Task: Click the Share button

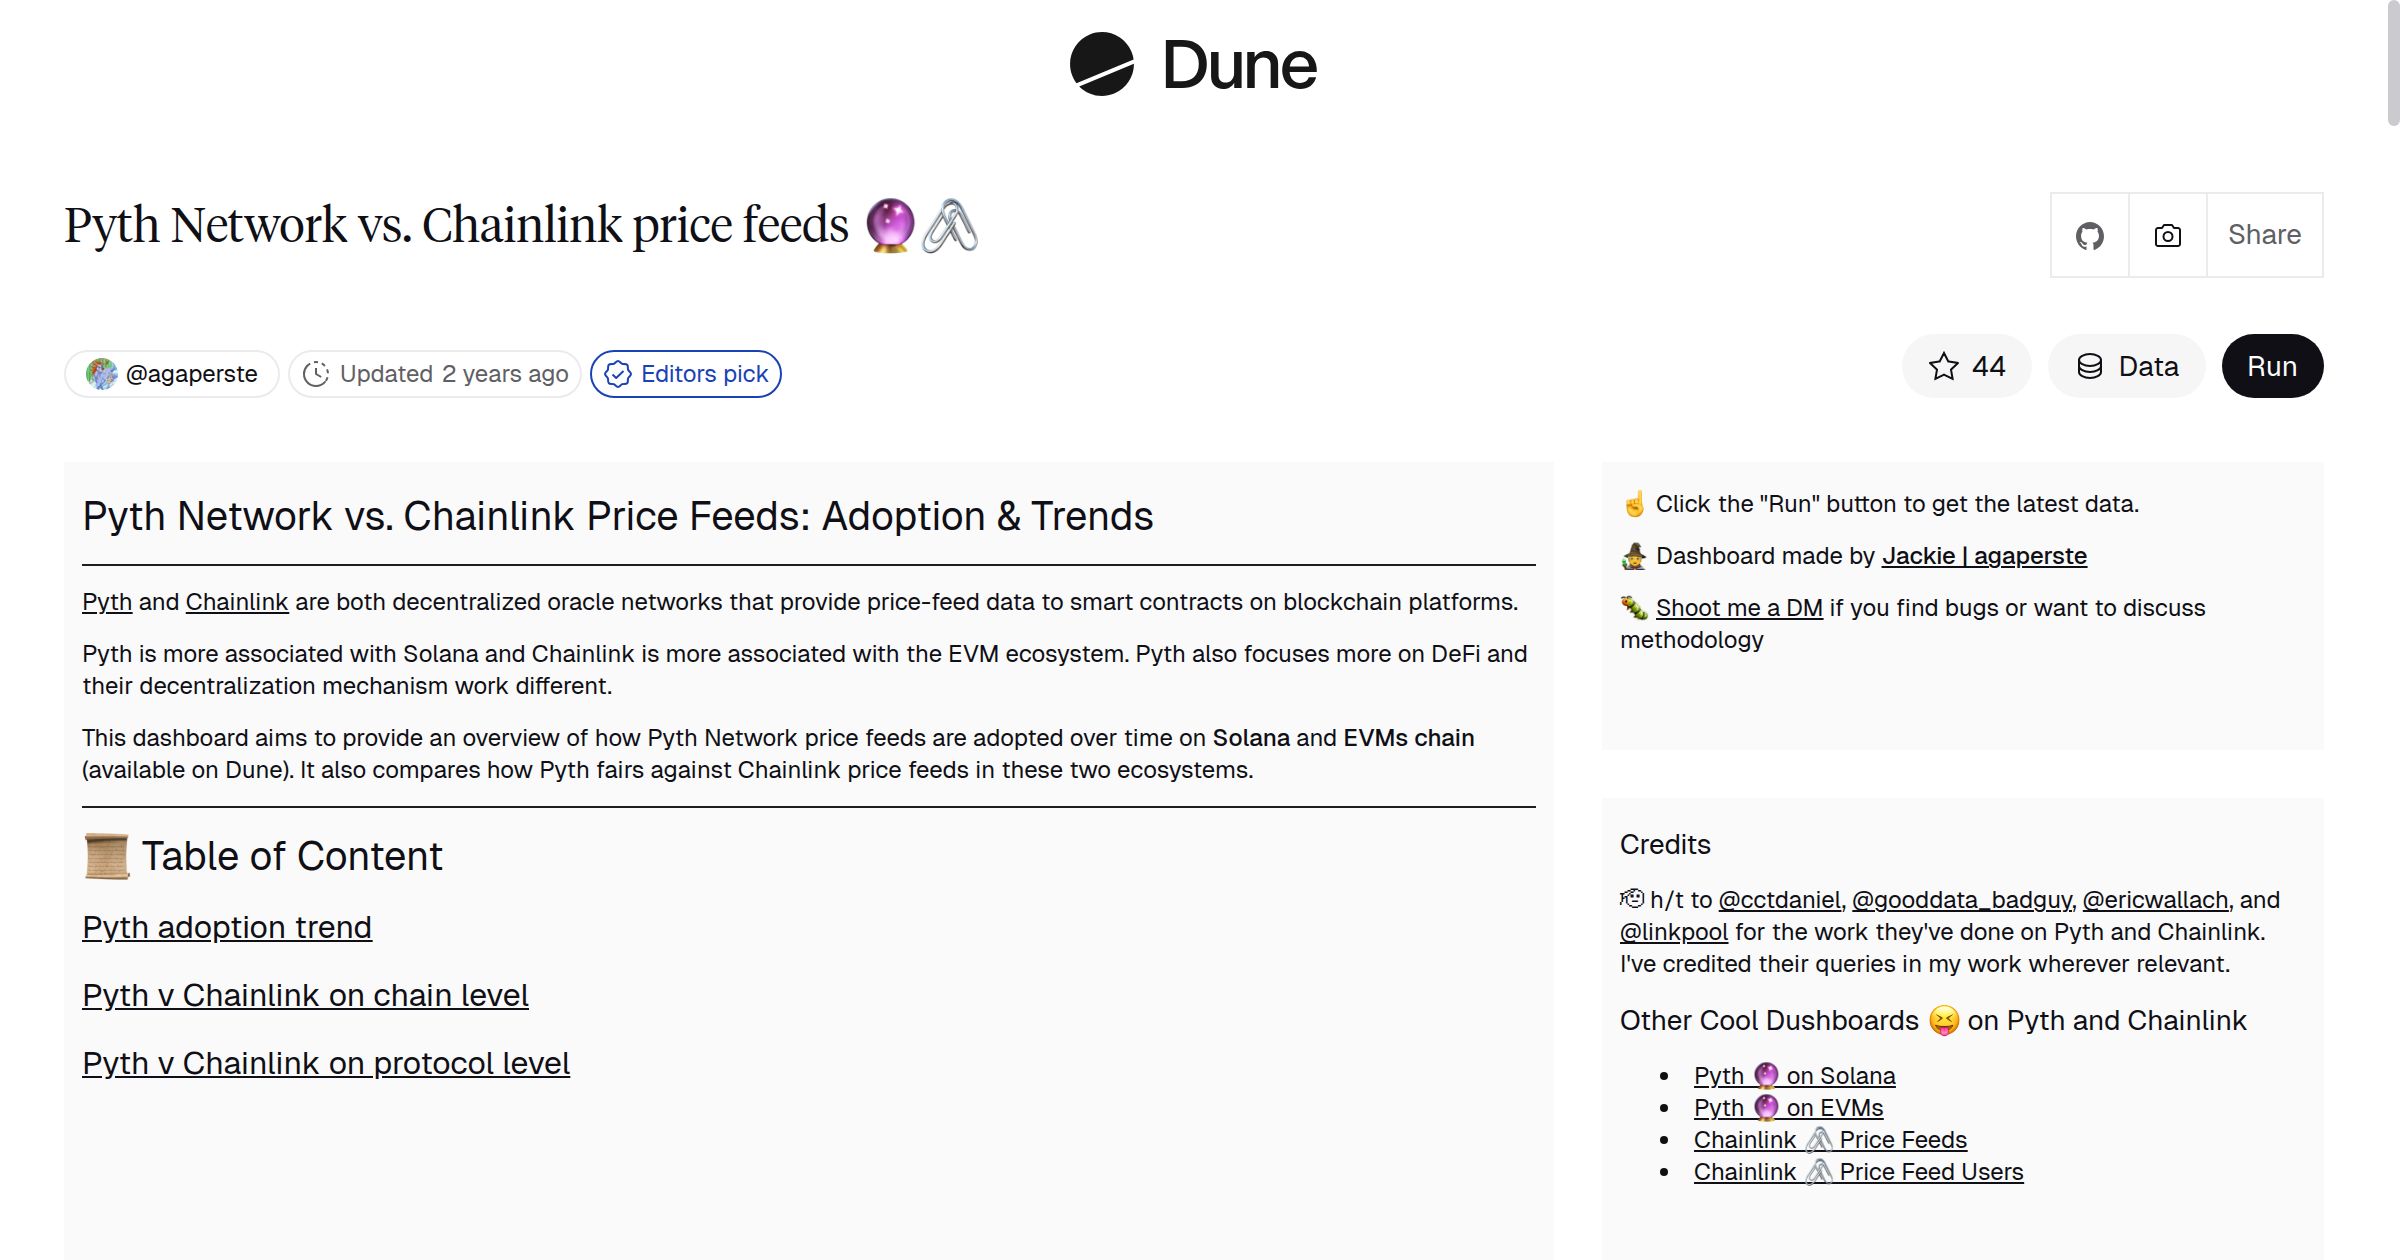Action: pyautogui.click(x=2263, y=235)
